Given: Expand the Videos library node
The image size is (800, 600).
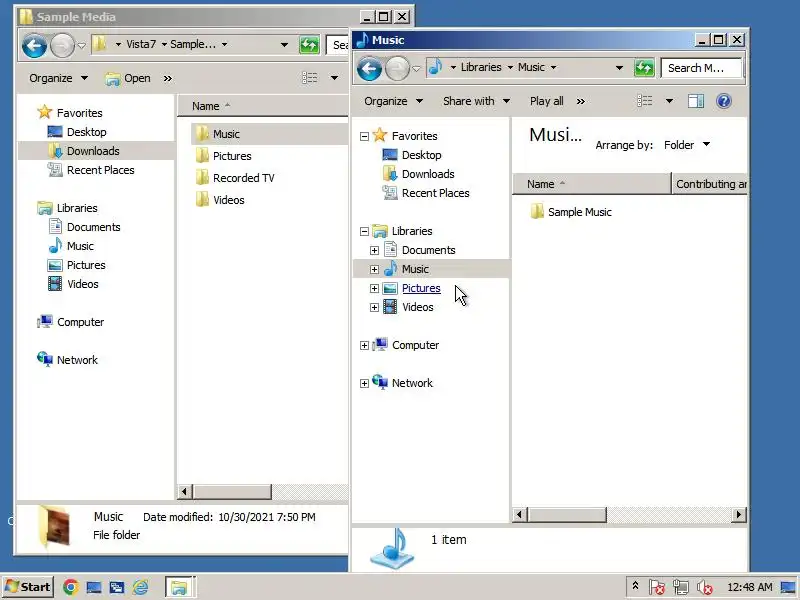Looking at the screenshot, I should click(x=374, y=308).
